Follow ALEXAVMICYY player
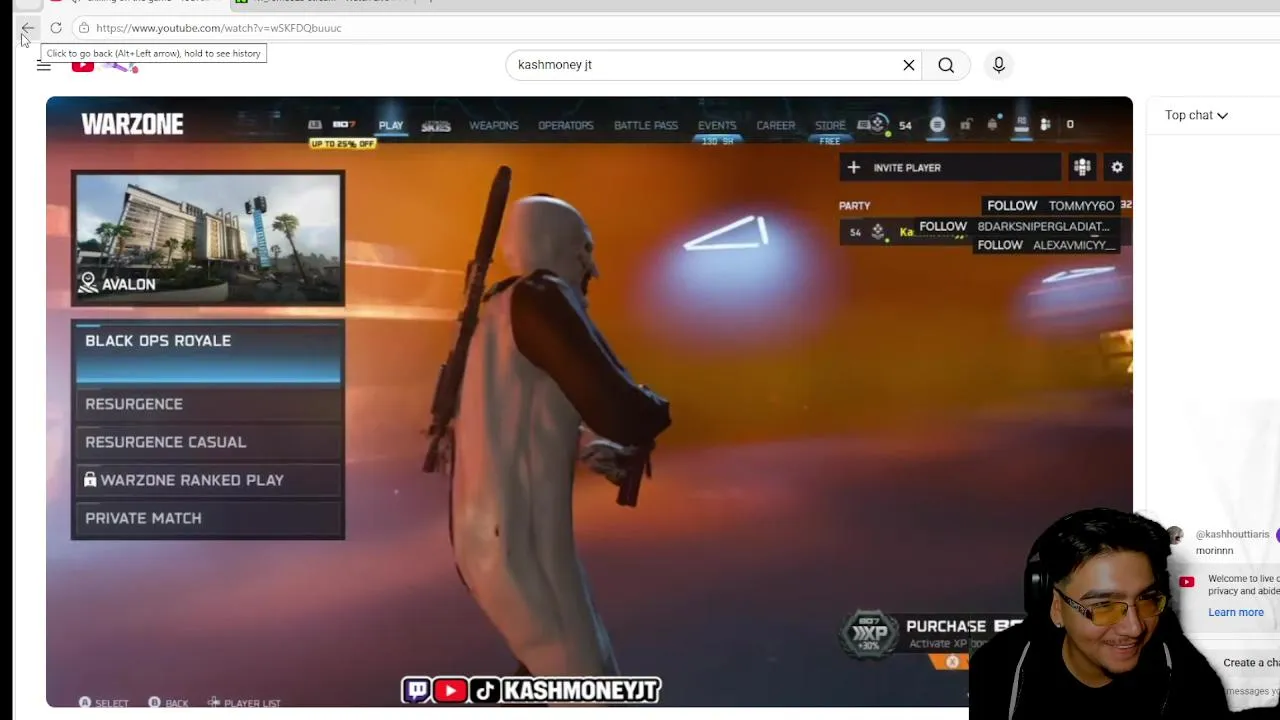Screen dimensions: 1280x720 click(1045, 245)
